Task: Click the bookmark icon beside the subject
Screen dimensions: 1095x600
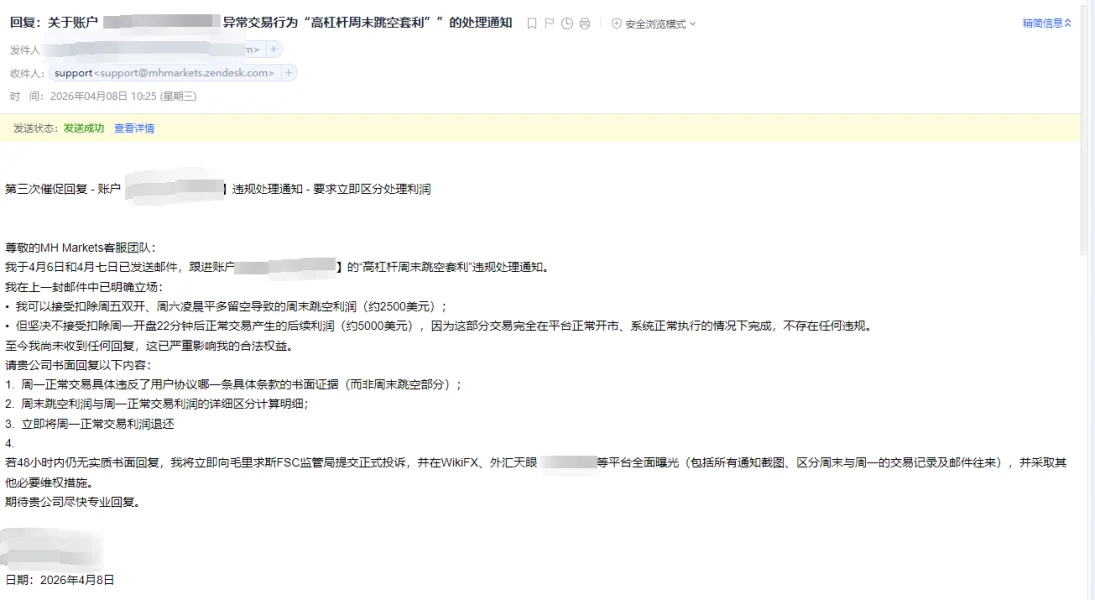Action: point(531,24)
